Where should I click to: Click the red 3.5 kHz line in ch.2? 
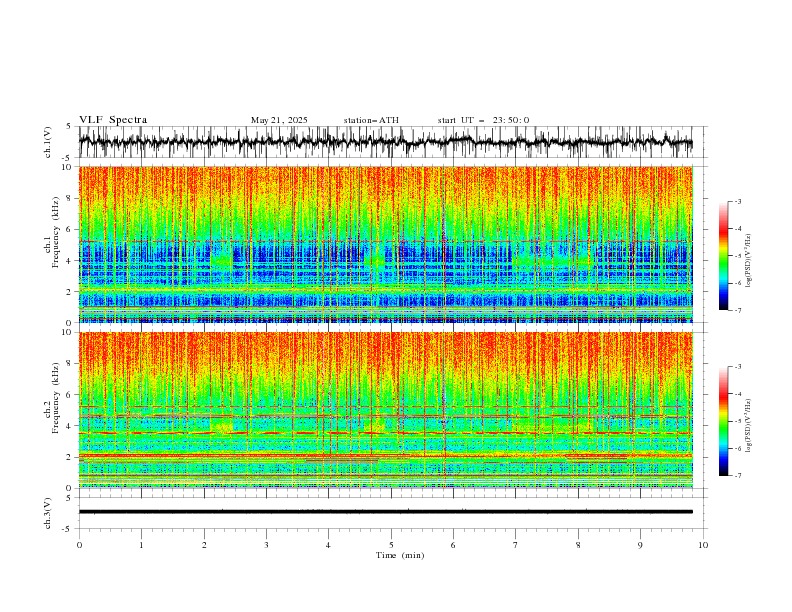click(x=385, y=433)
